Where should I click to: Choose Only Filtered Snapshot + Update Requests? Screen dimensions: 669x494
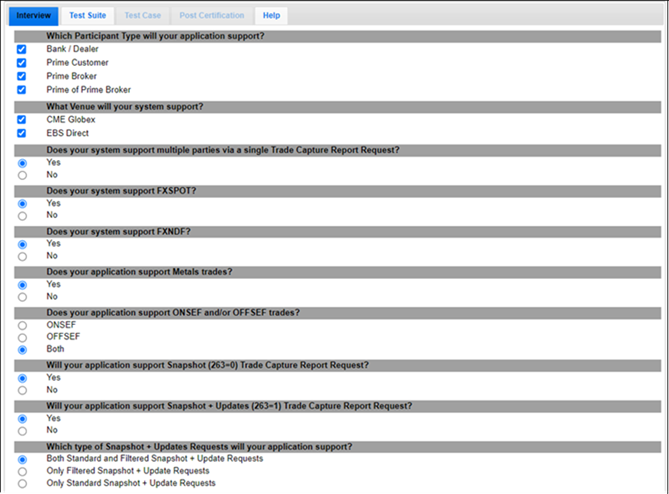pyautogui.click(x=22, y=471)
